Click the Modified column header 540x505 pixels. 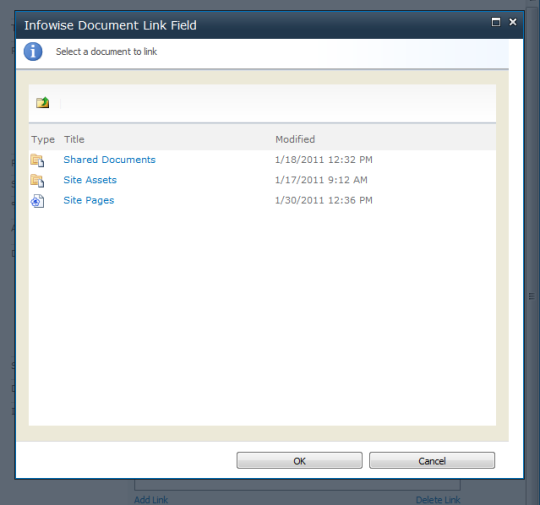pyautogui.click(x=295, y=139)
